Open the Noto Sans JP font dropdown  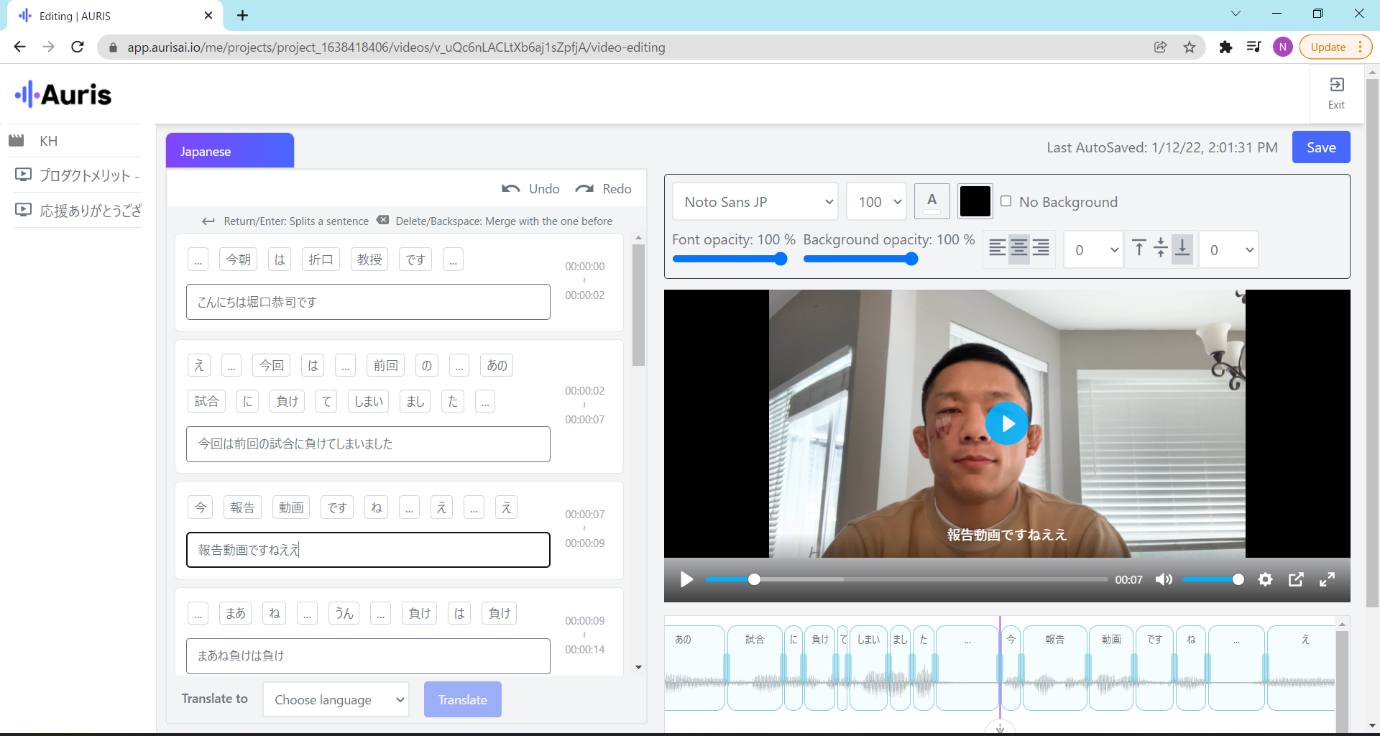click(x=755, y=201)
